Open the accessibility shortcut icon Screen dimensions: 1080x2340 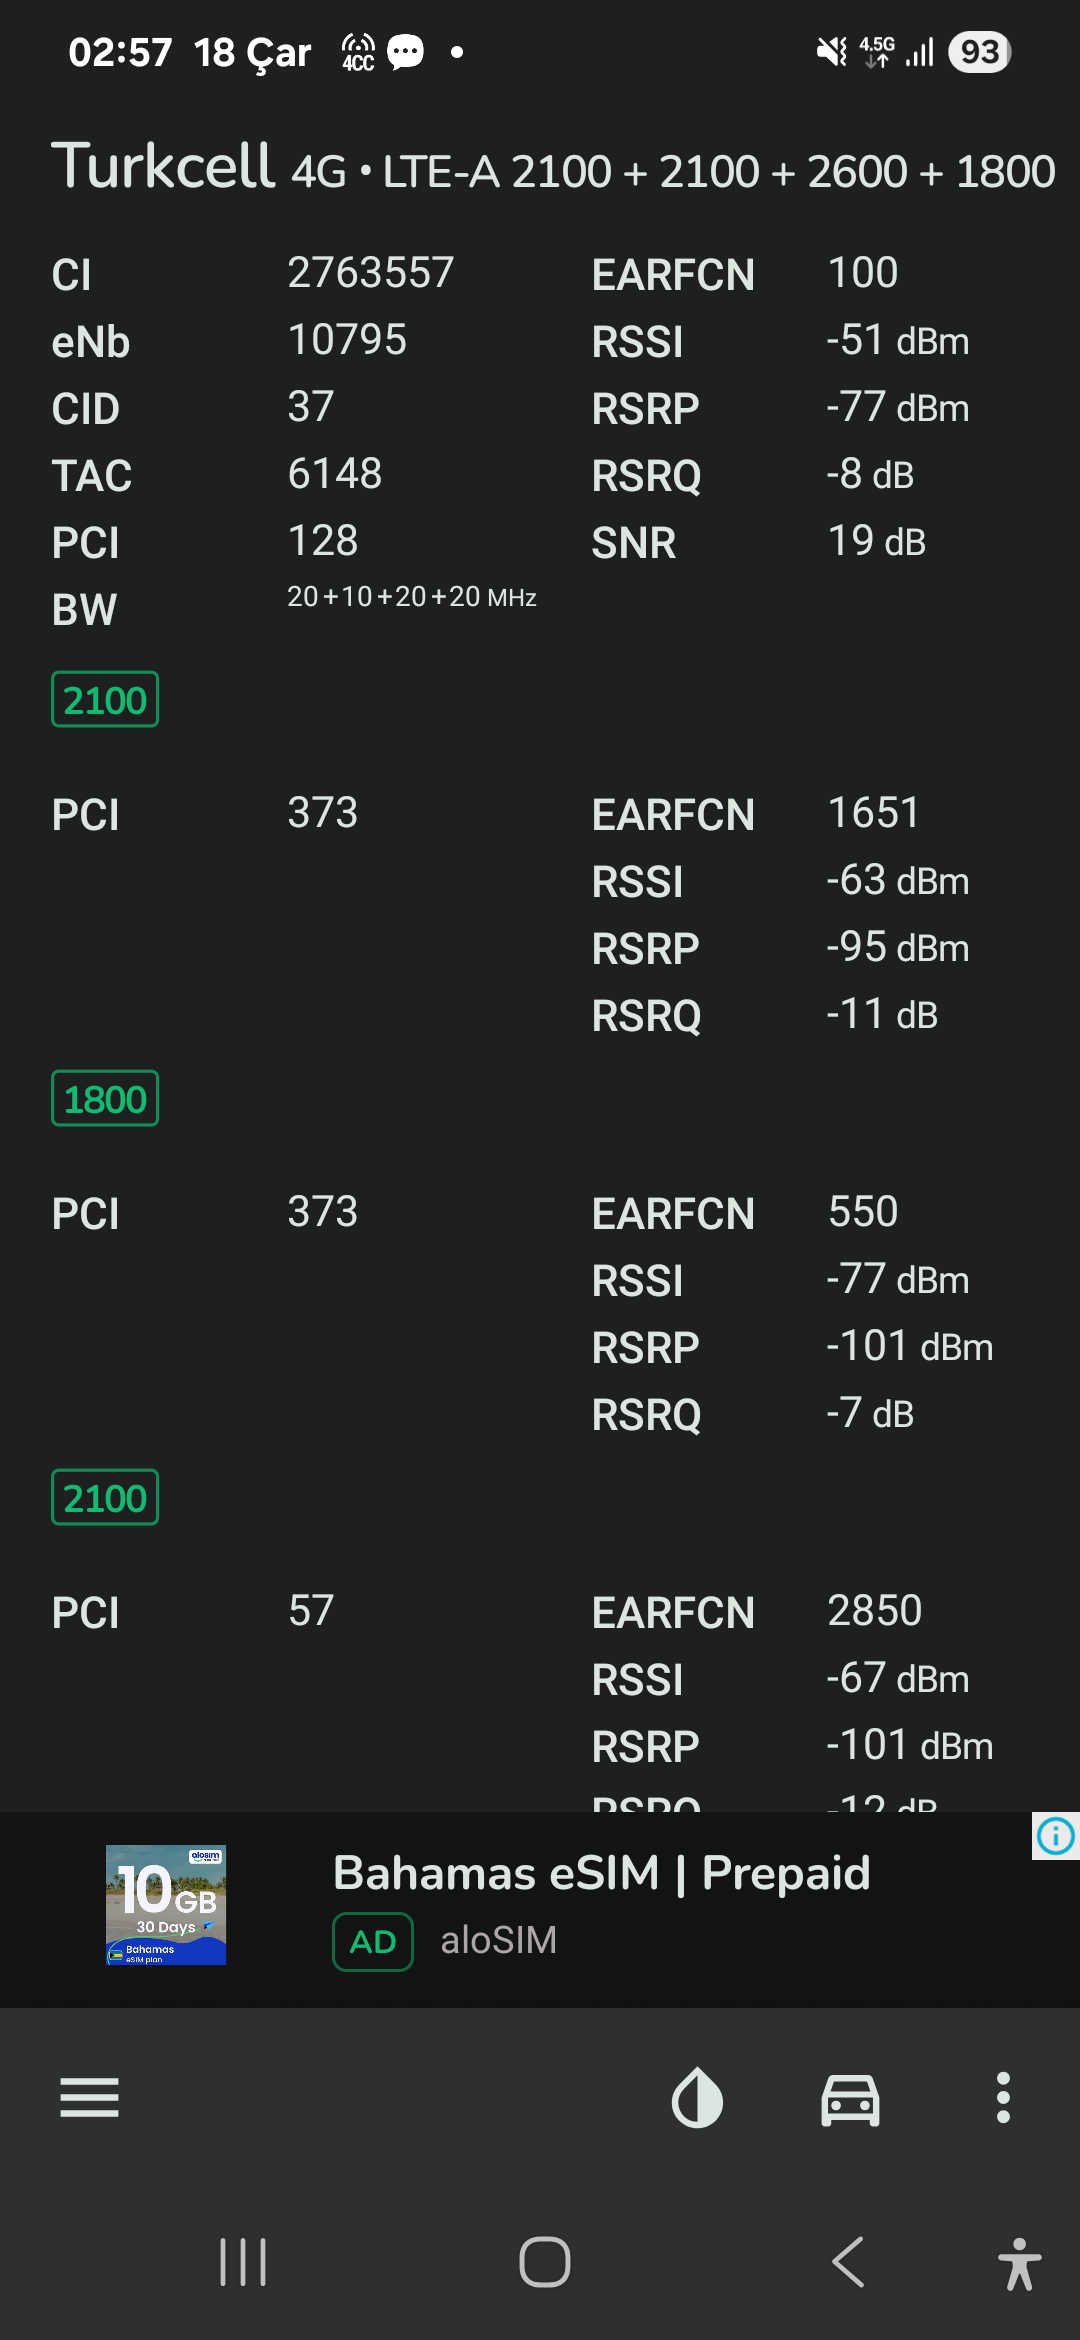tap(1019, 2264)
